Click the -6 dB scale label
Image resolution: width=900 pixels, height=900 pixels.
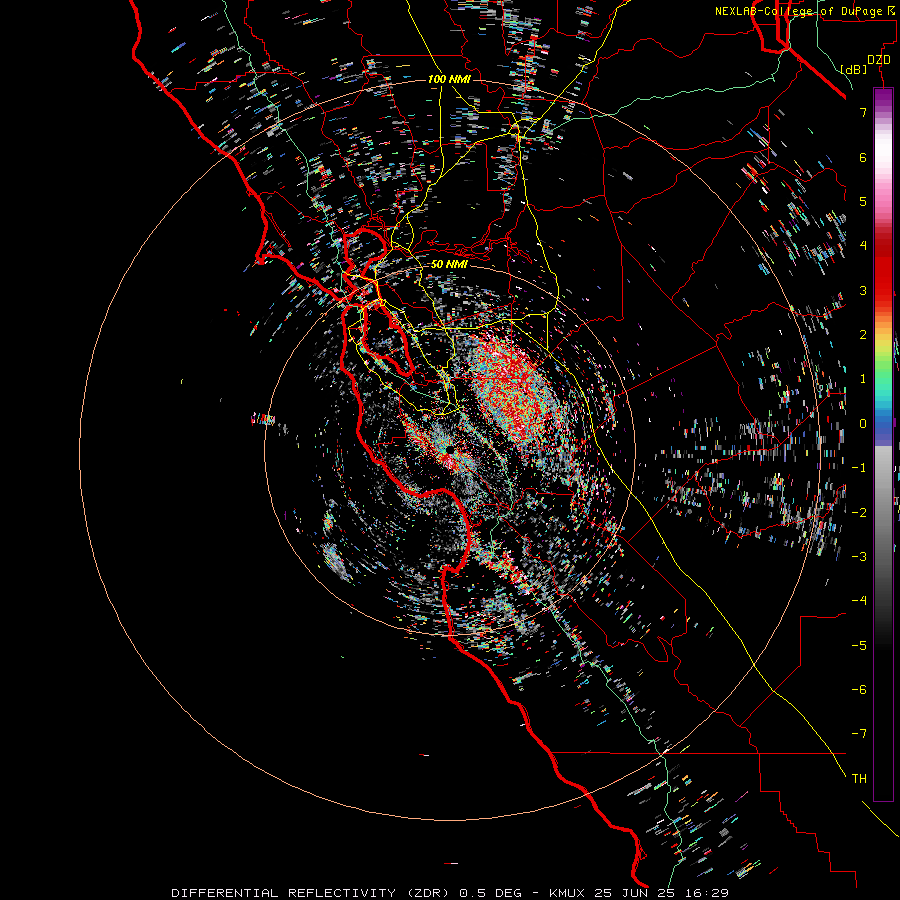[859, 690]
